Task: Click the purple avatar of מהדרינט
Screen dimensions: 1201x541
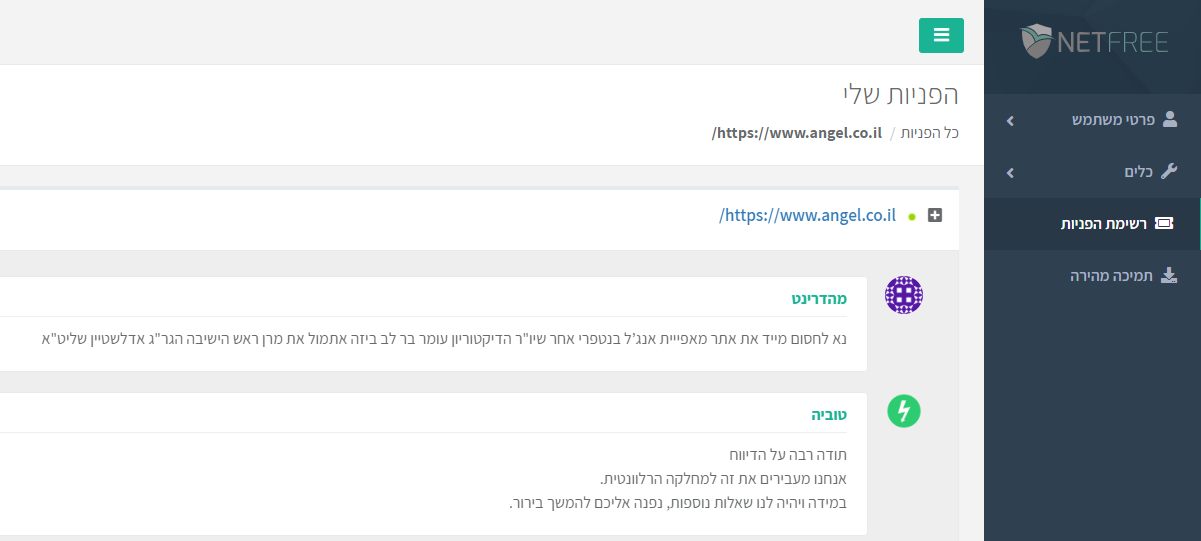Action: pyautogui.click(x=904, y=295)
